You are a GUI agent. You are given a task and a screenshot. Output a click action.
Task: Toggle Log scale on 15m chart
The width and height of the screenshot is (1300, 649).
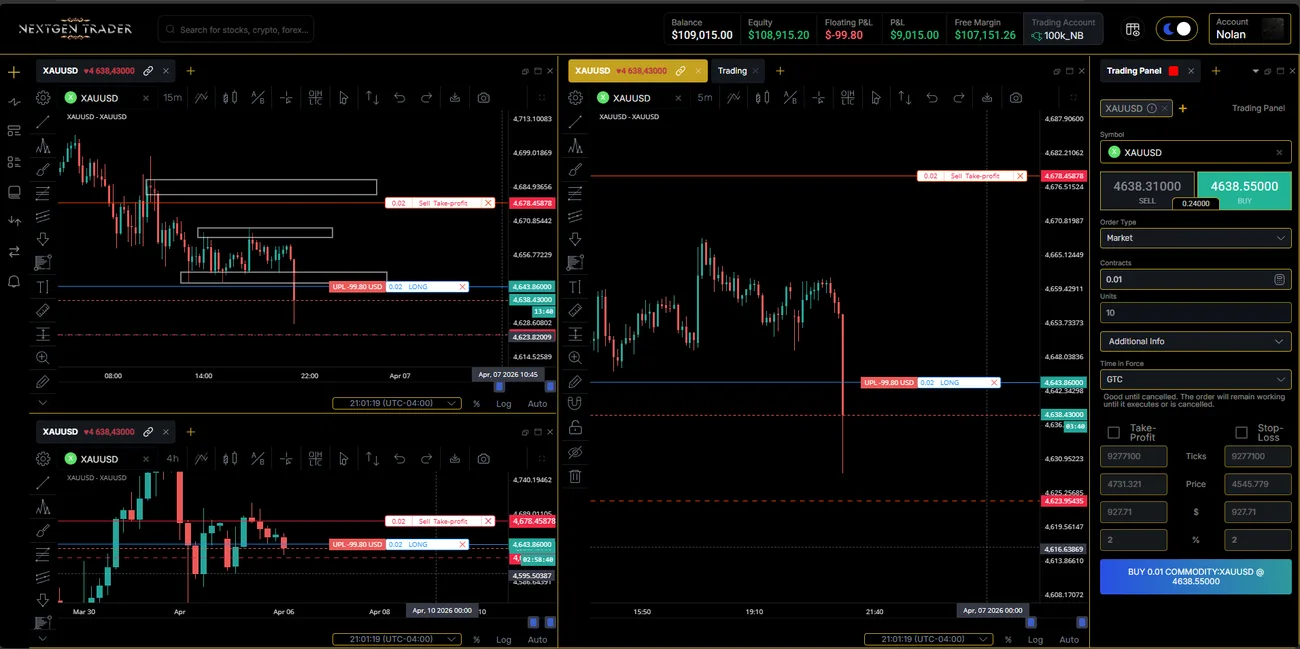pyautogui.click(x=504, y=404)
